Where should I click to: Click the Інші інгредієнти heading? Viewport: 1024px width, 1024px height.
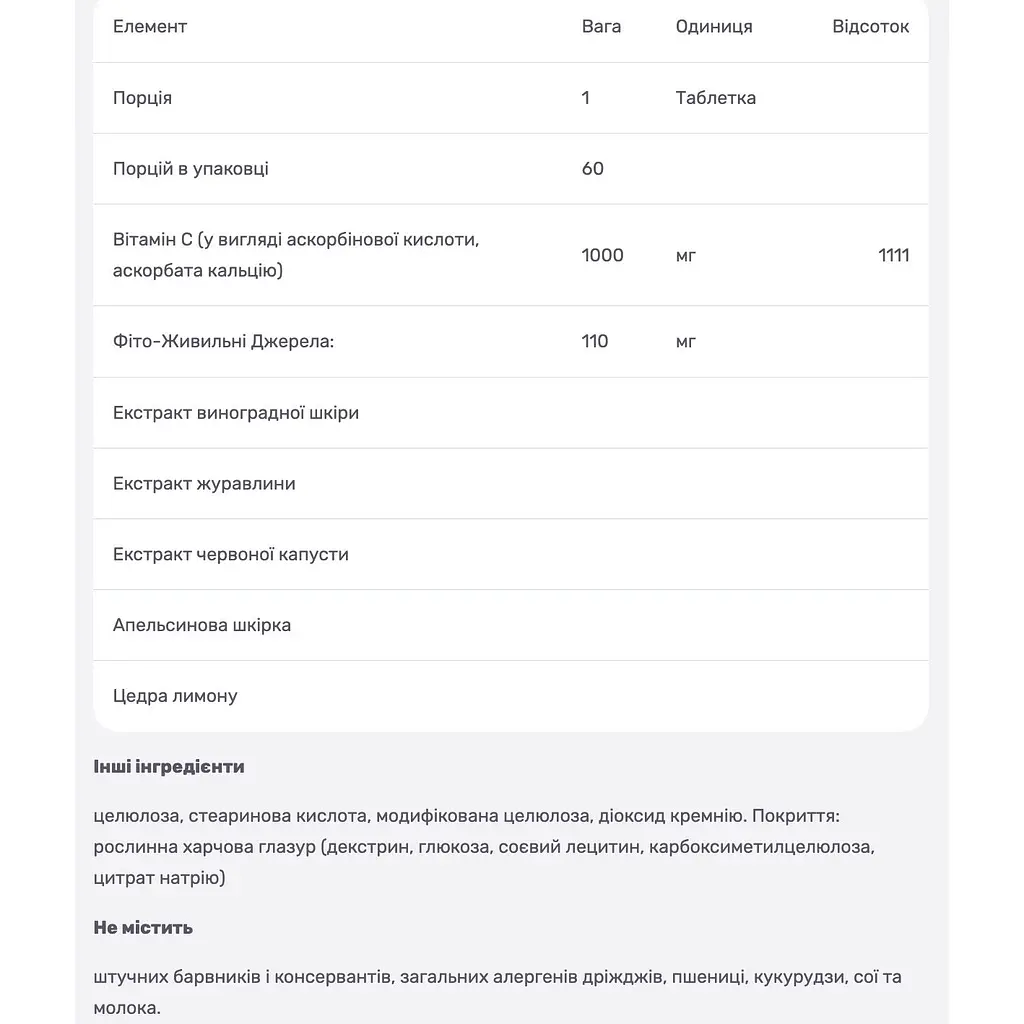click(x=169, y=767)
